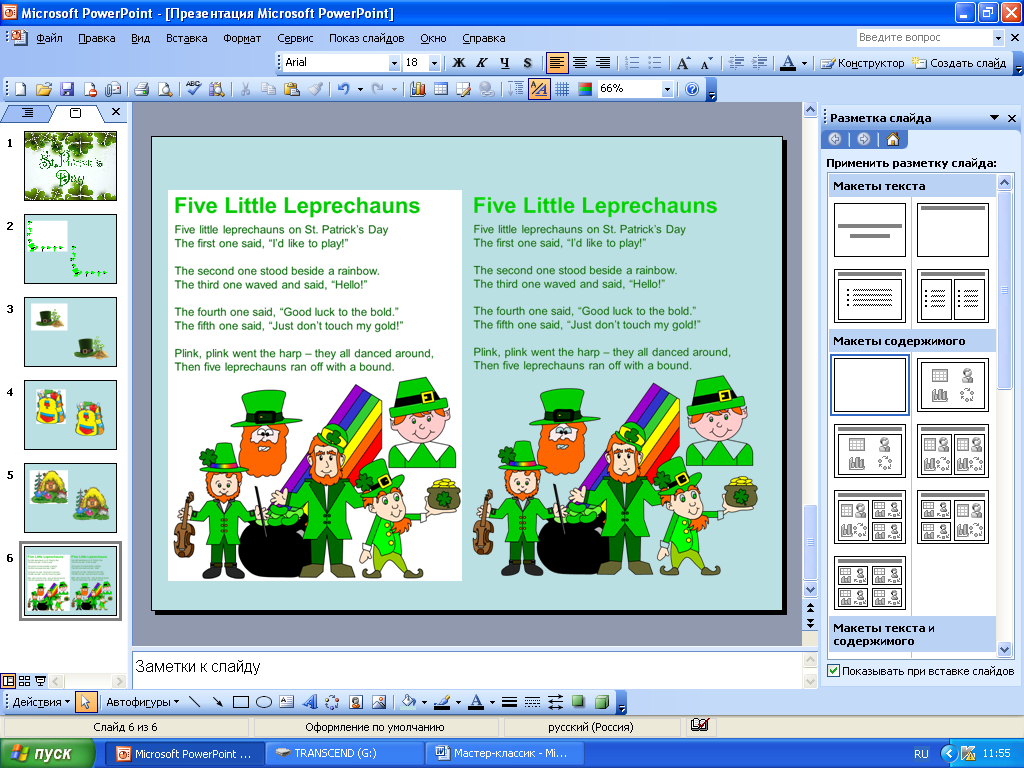Open the Help question mark icon
1024x768 pixels.
tap(692, 89)
